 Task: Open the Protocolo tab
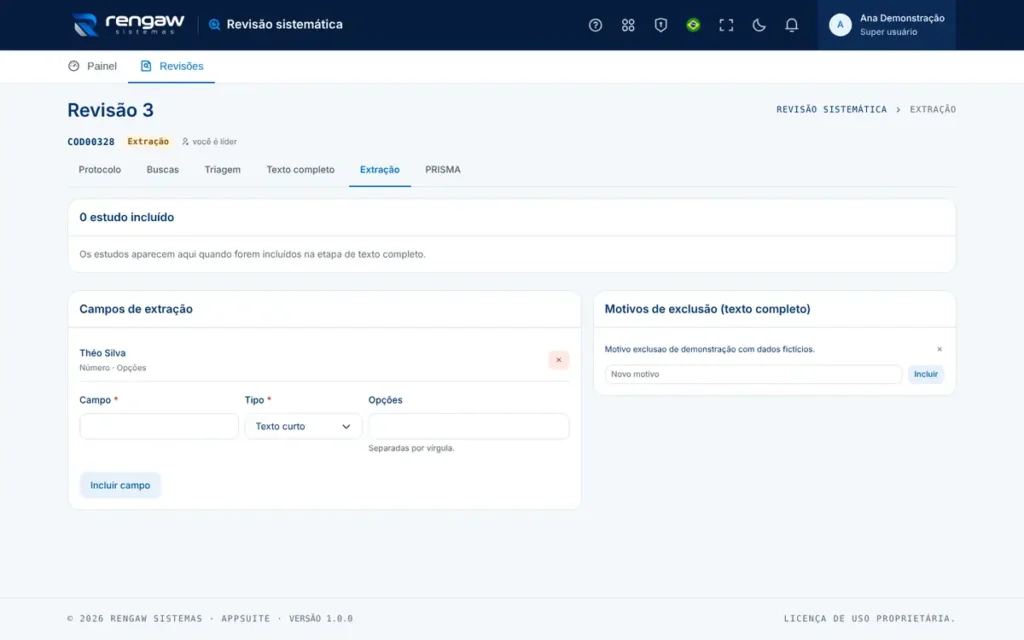[100, 170]
